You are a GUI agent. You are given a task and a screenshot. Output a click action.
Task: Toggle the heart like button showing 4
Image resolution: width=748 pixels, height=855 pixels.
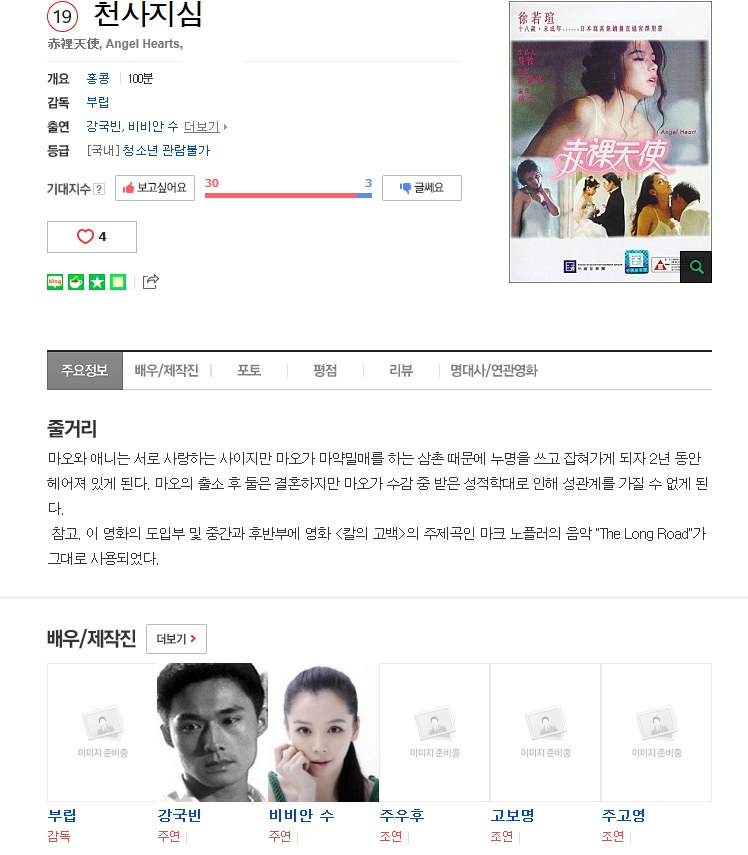click(x=92, y=237)
